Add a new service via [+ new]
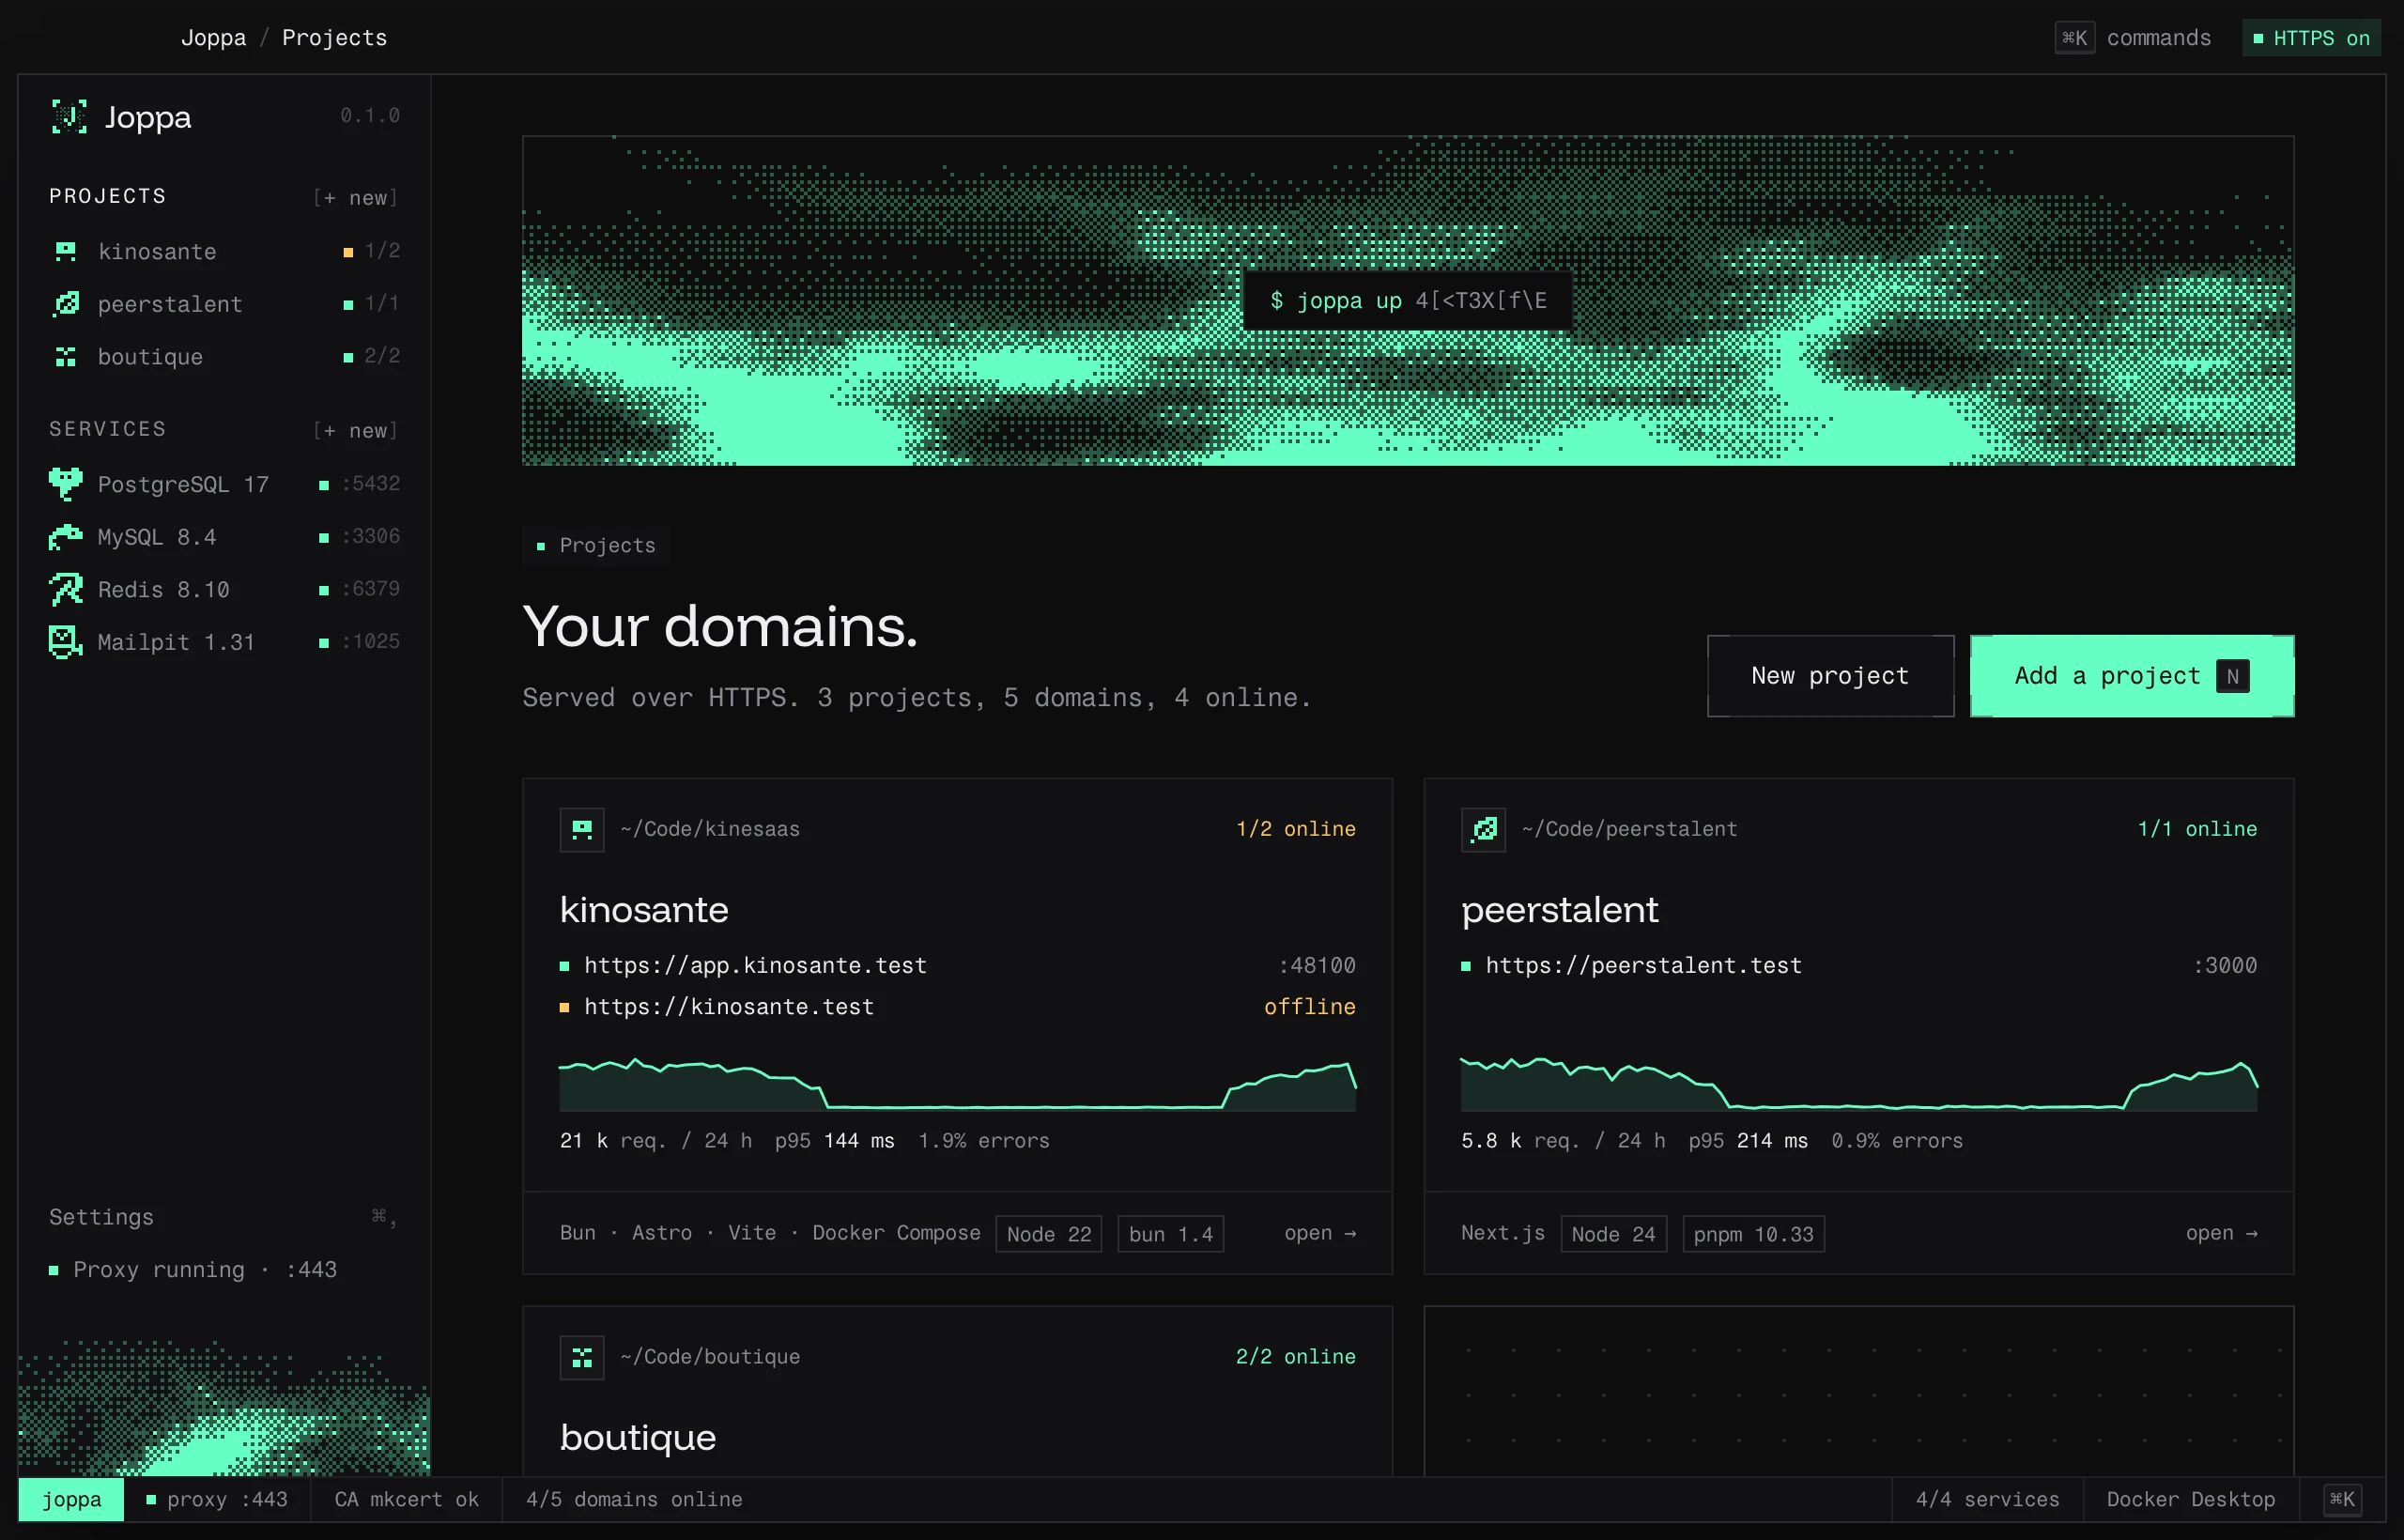This screenshot has width=2404, height=1540. 356,430
